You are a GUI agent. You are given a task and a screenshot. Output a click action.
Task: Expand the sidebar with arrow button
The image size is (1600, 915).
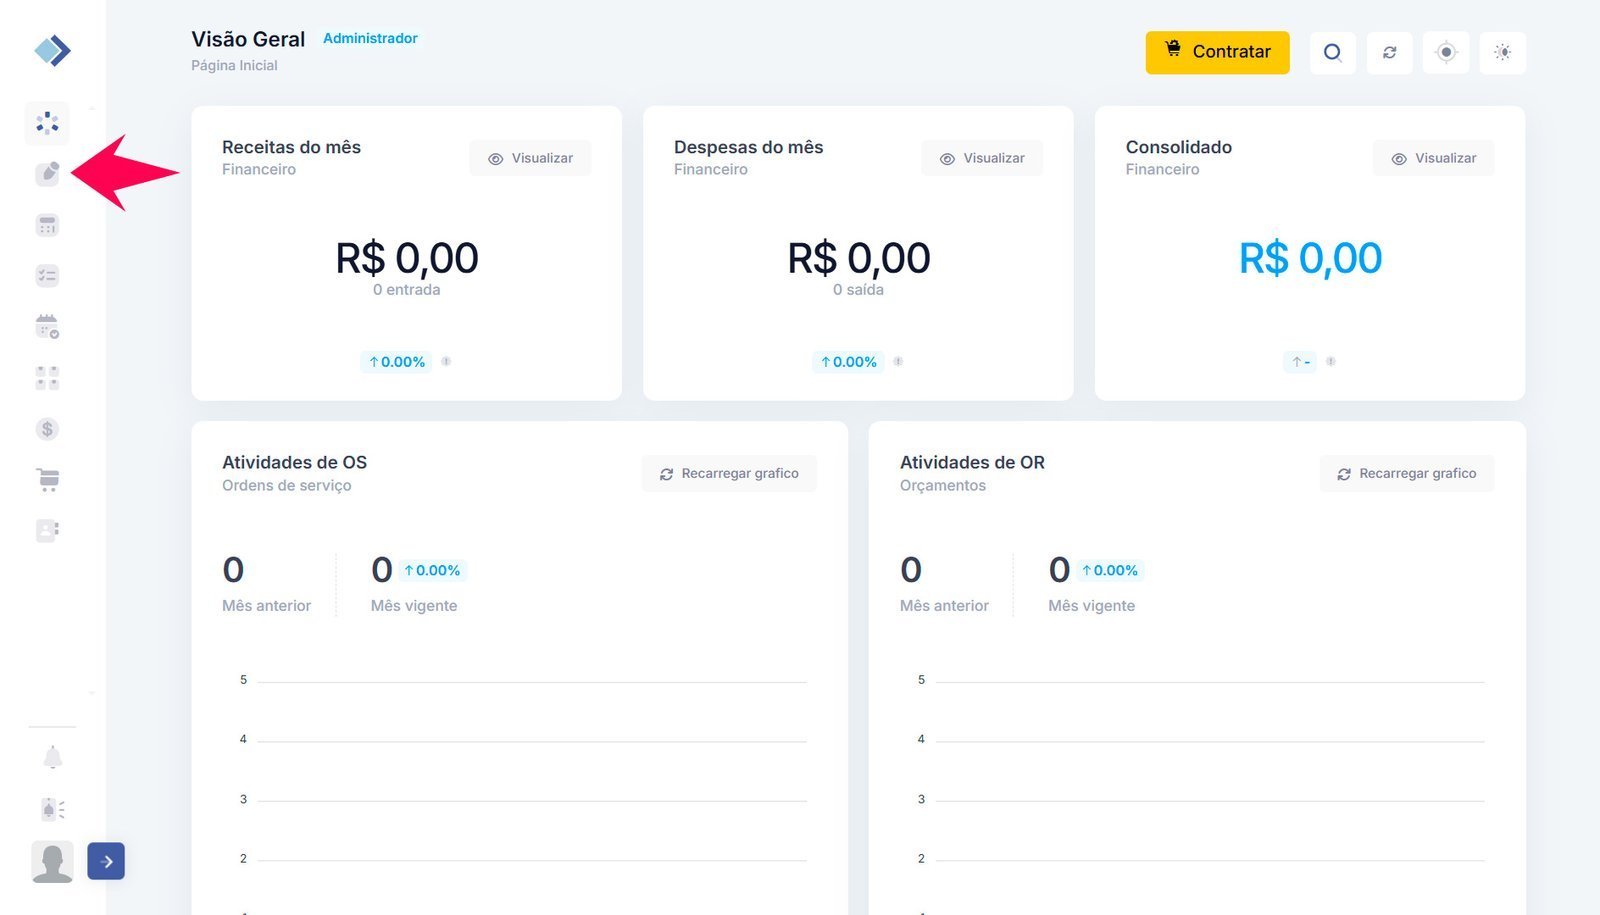coord(106,861)
